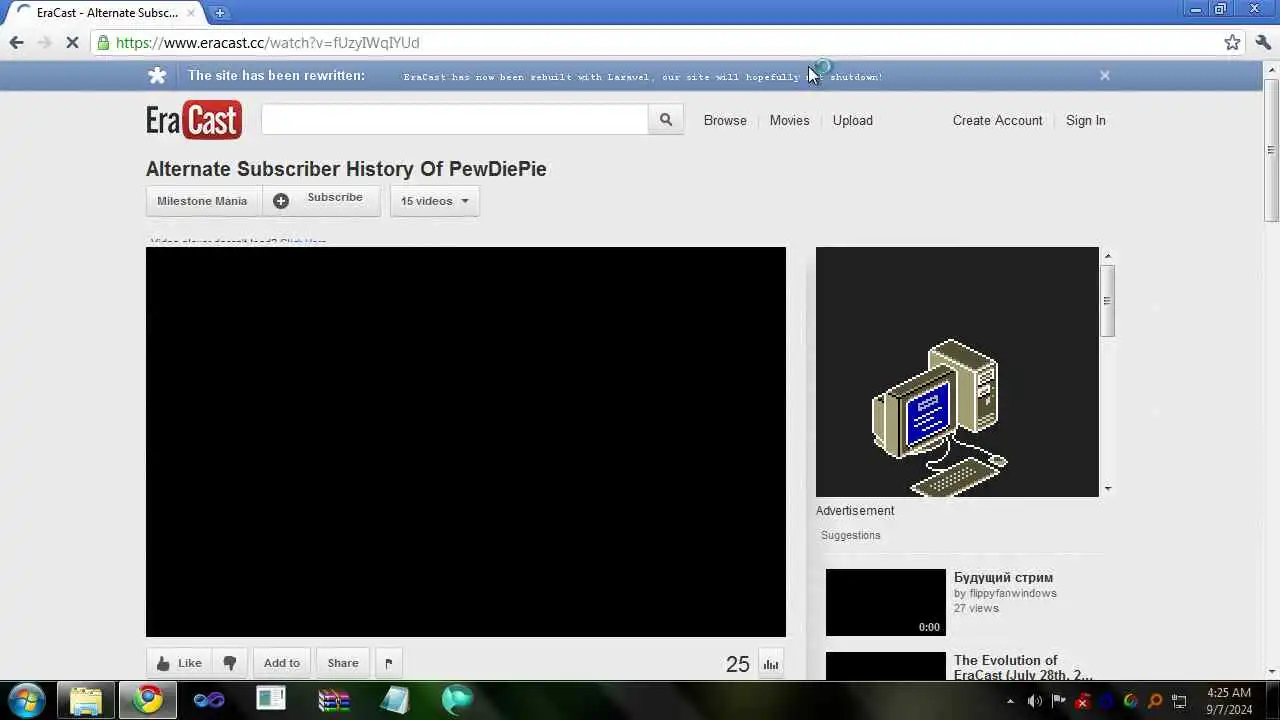1280x720 pixels.
Task: Click the magnifier search button
Action: 666,120
